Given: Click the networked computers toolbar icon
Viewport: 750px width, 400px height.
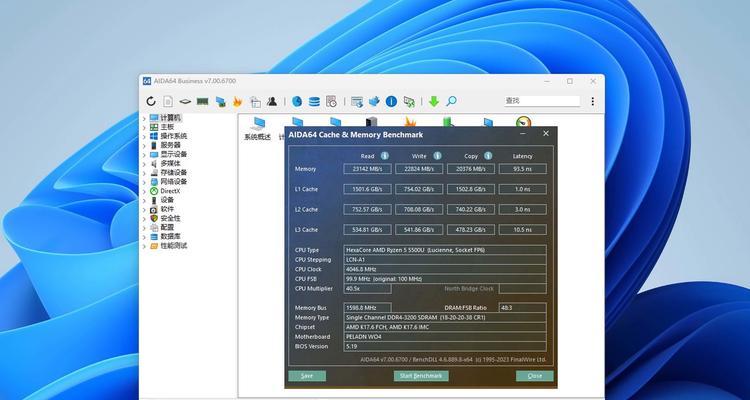Looking at the screenshot, I should [x=221, y=101].
